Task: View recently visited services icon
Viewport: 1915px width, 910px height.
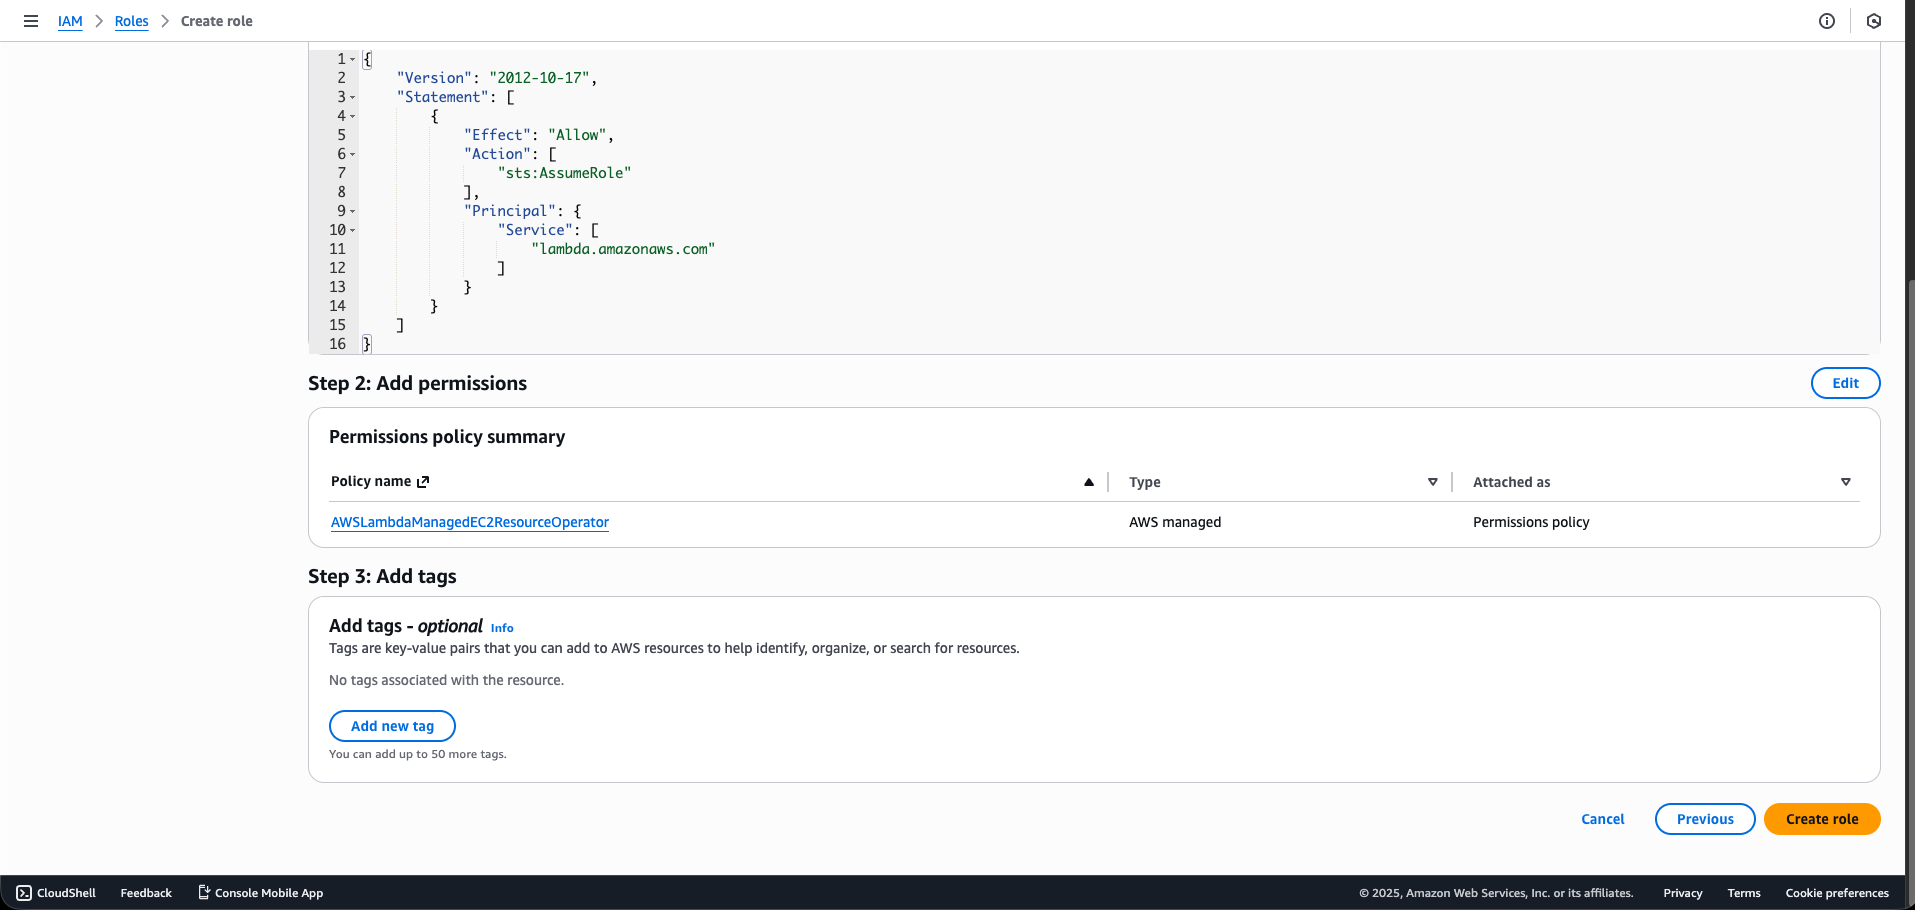Action: coord(1874,20)
